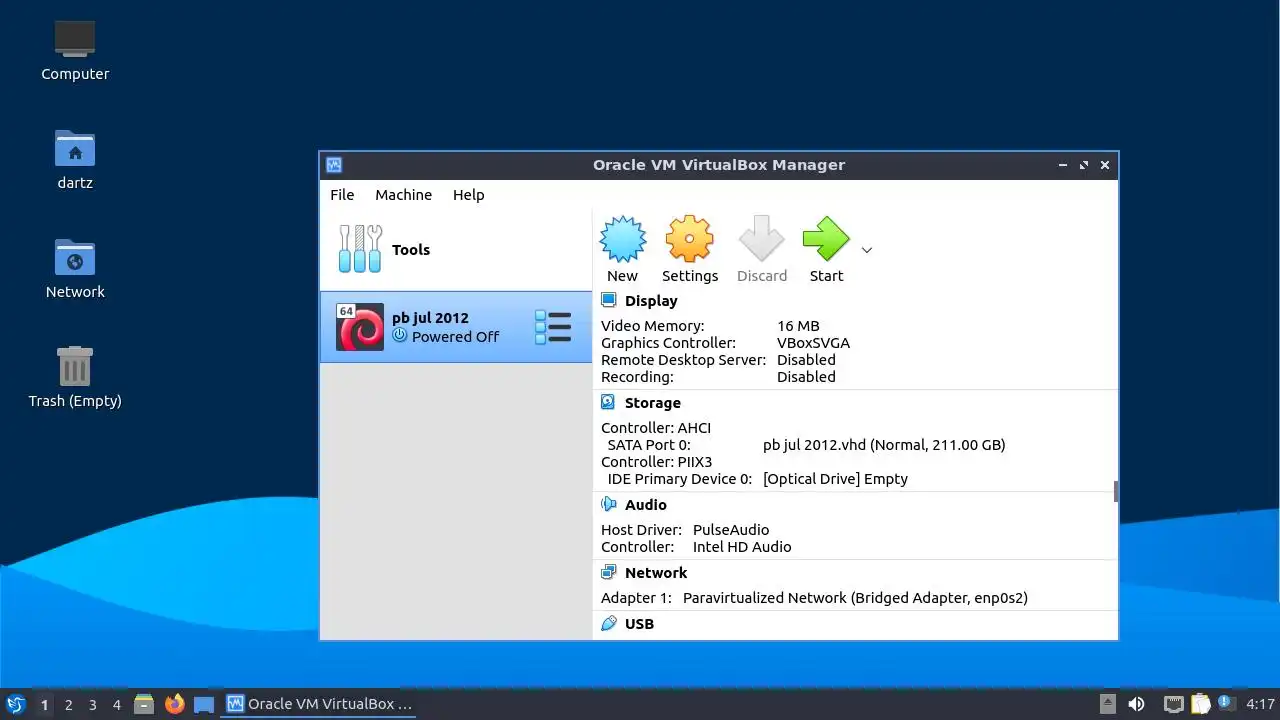The height and width of the screenshot is (720, 1280).
Task: Open the pb jul 2012 machine tools menu
Action: click(553, 327)
